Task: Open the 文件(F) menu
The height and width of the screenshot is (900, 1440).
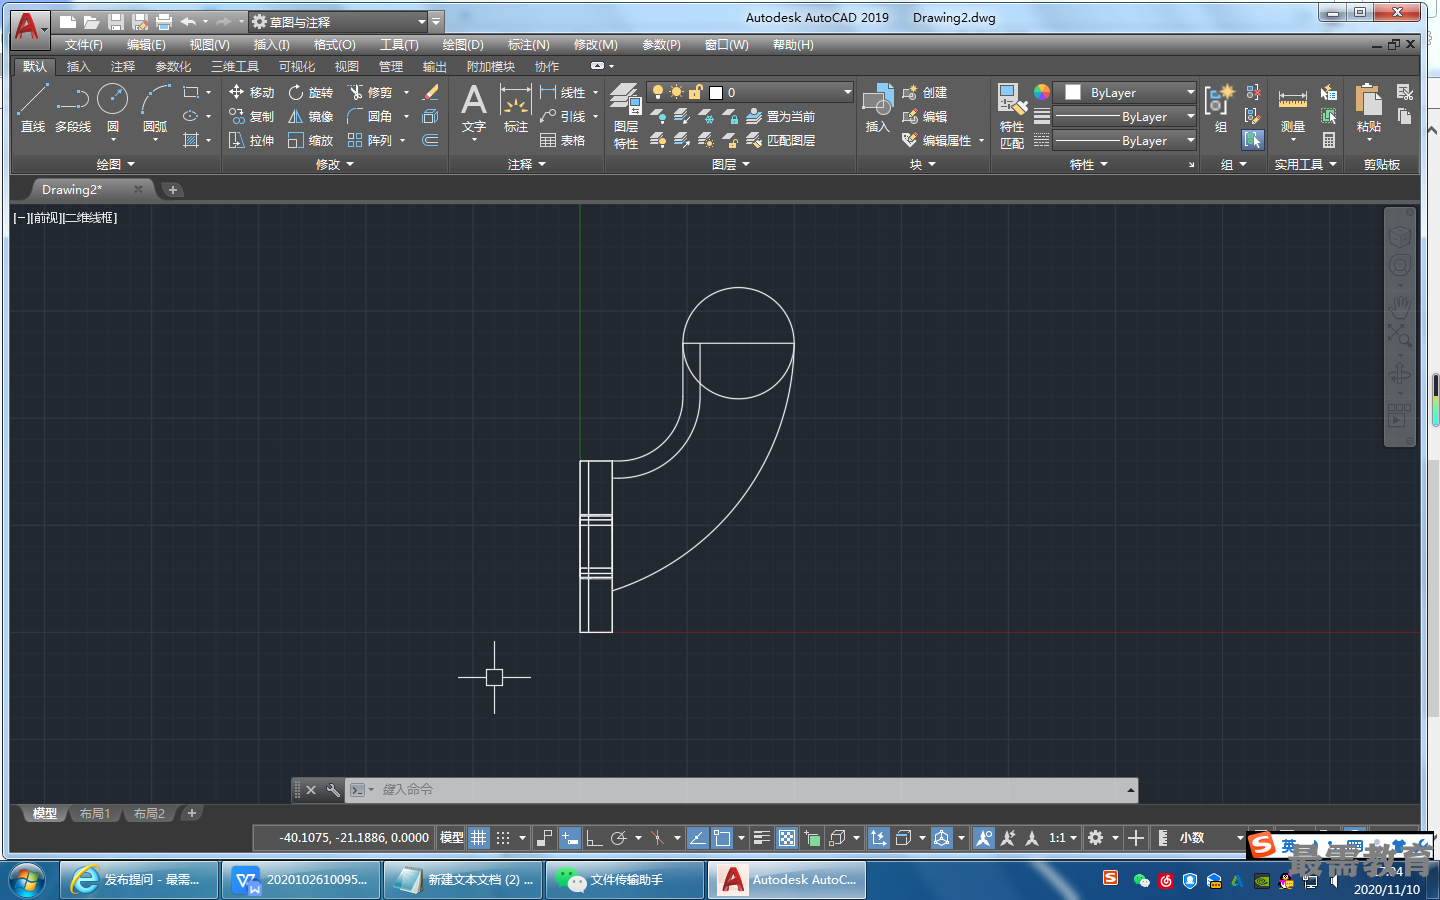Action: point(84,45)
